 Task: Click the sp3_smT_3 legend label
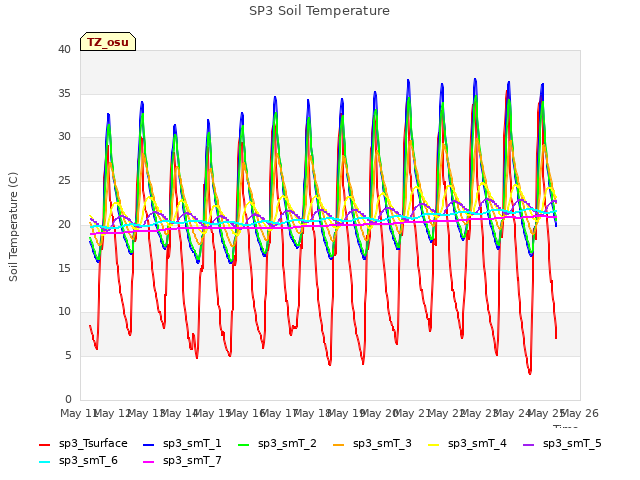click(382, 443)
